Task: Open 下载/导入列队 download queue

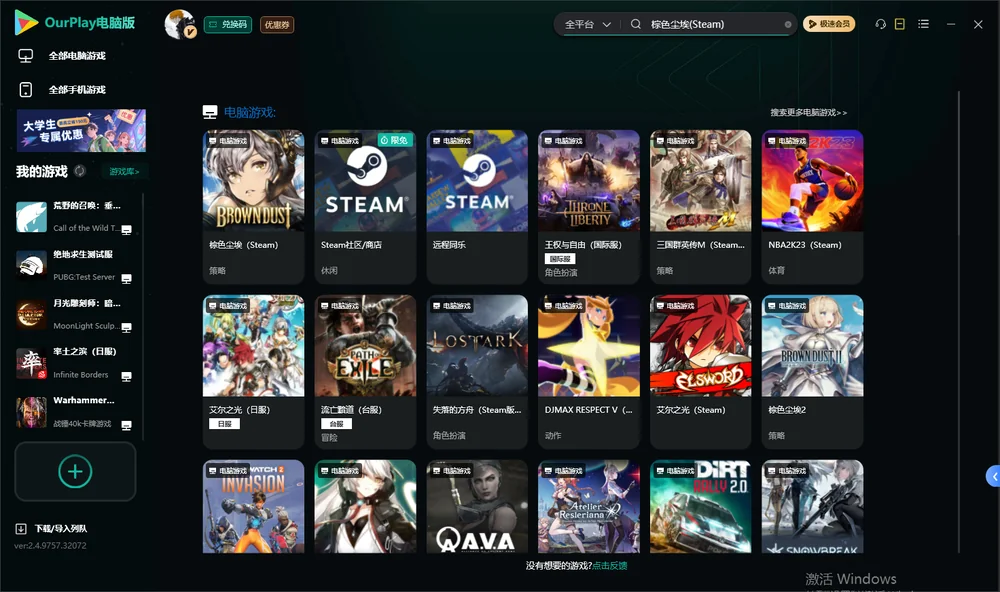Action: coord(61,529)
